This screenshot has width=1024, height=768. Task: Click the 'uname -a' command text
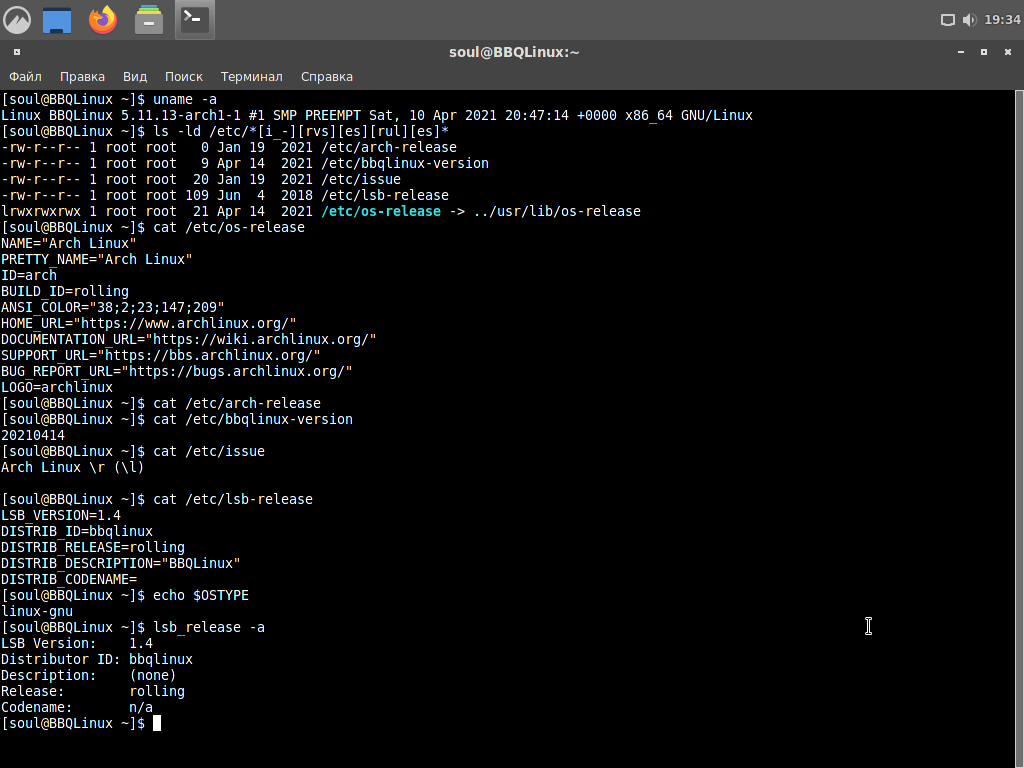tap(185, 99)
